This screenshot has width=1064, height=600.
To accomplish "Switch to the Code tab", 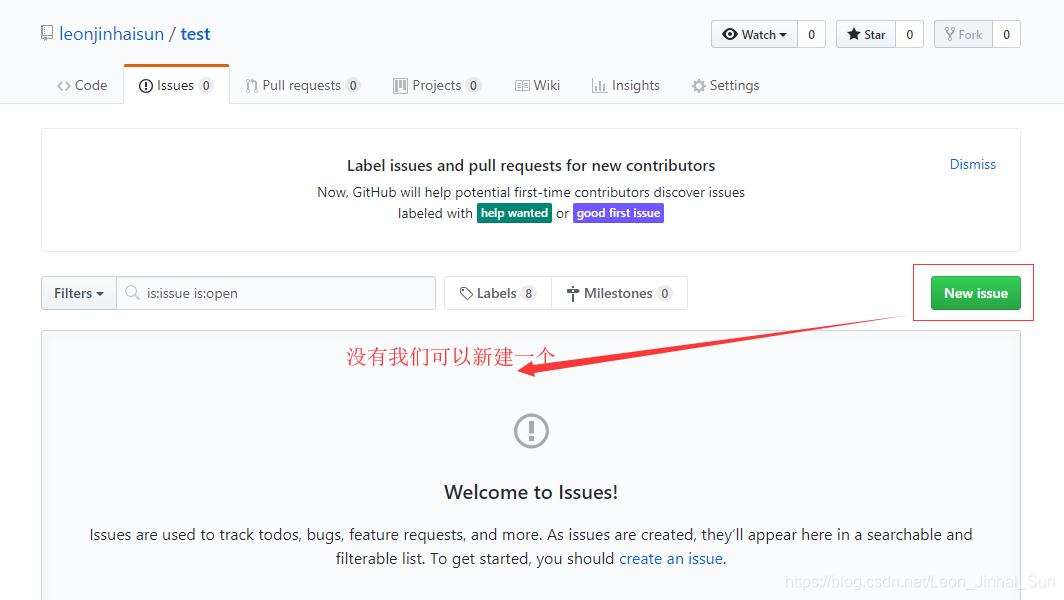I will click(82, 86).
